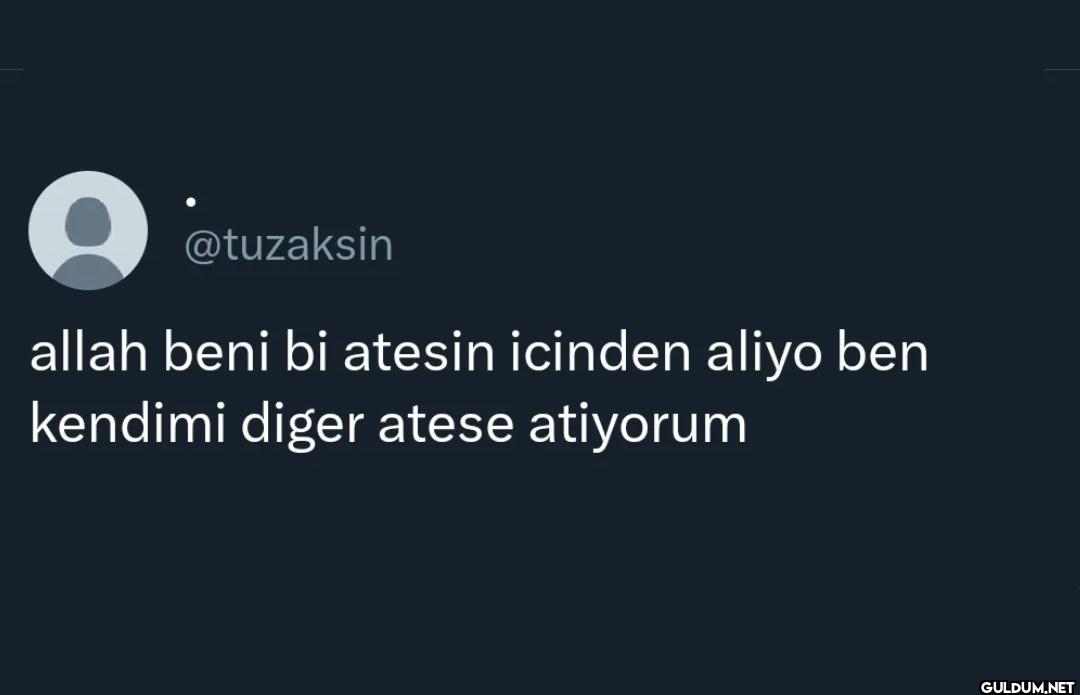Click the word 'aliyo' in the tweet
1080x695 pixels.
point(765,355)
